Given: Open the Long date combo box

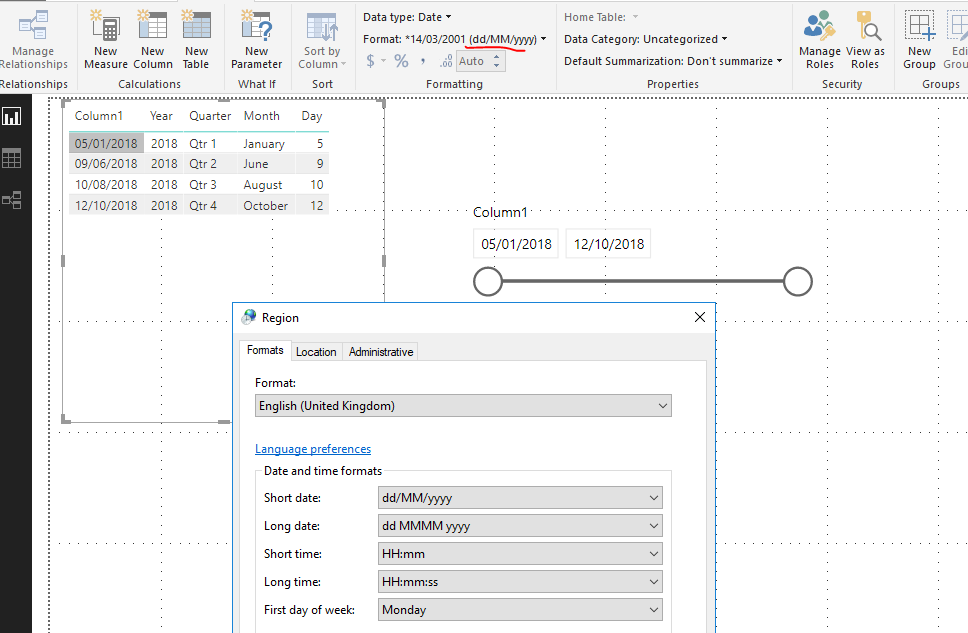Looking at the screenshot, I should click(x=520, y=526).
